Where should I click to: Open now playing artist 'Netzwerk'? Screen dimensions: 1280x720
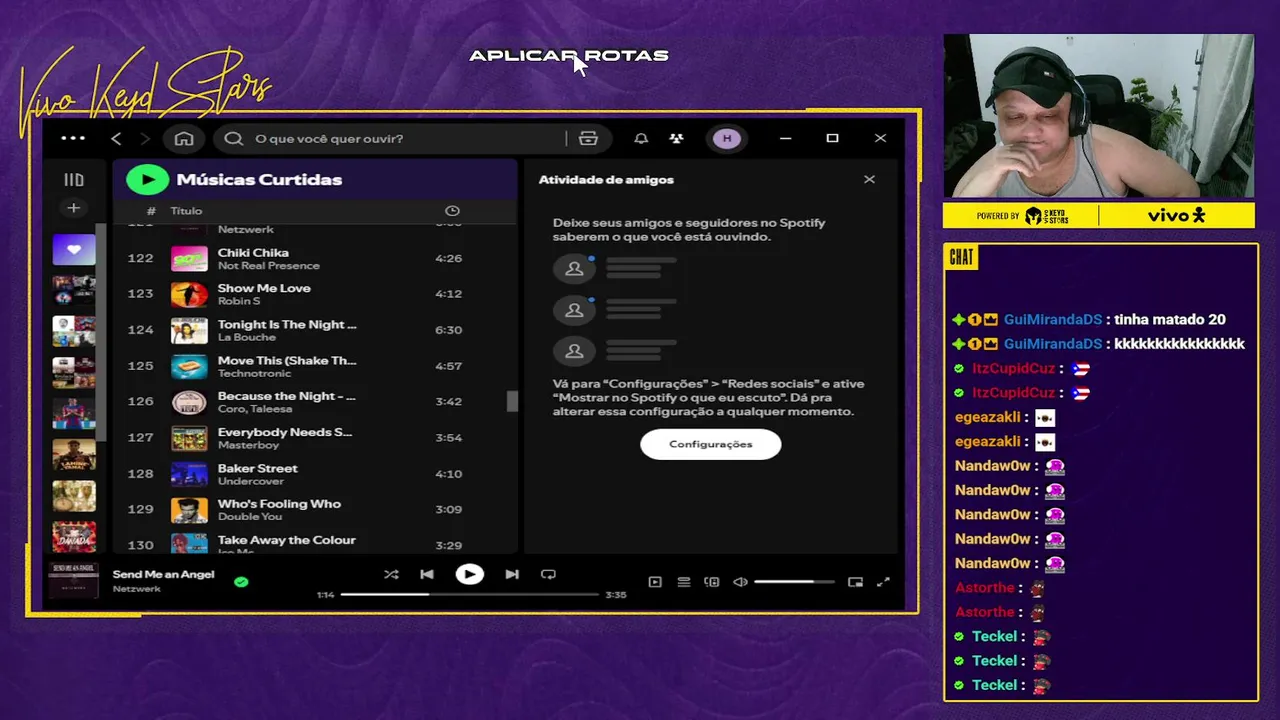[137, 589]
